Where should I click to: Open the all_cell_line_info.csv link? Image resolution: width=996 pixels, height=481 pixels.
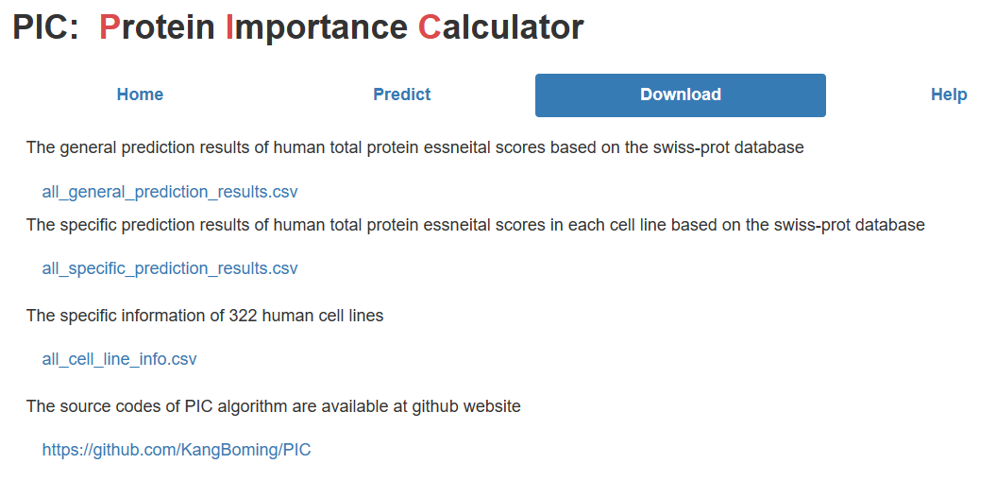119,359
